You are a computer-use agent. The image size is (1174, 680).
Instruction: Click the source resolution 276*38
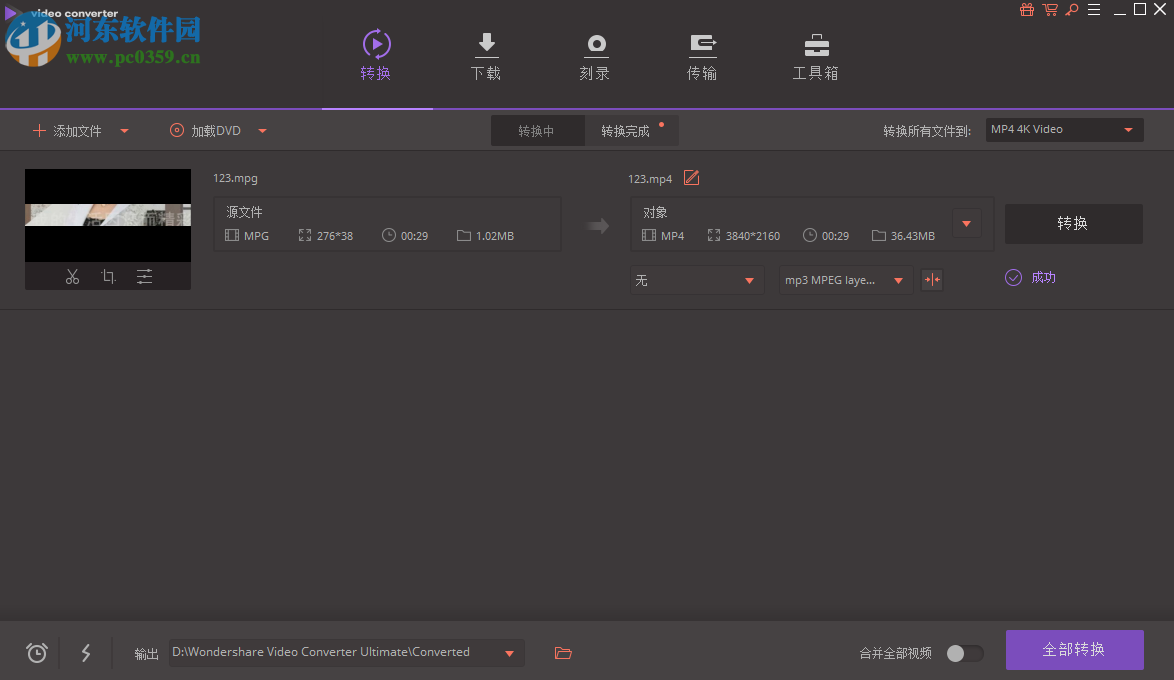pyautogui.click(x=335, y=236)
